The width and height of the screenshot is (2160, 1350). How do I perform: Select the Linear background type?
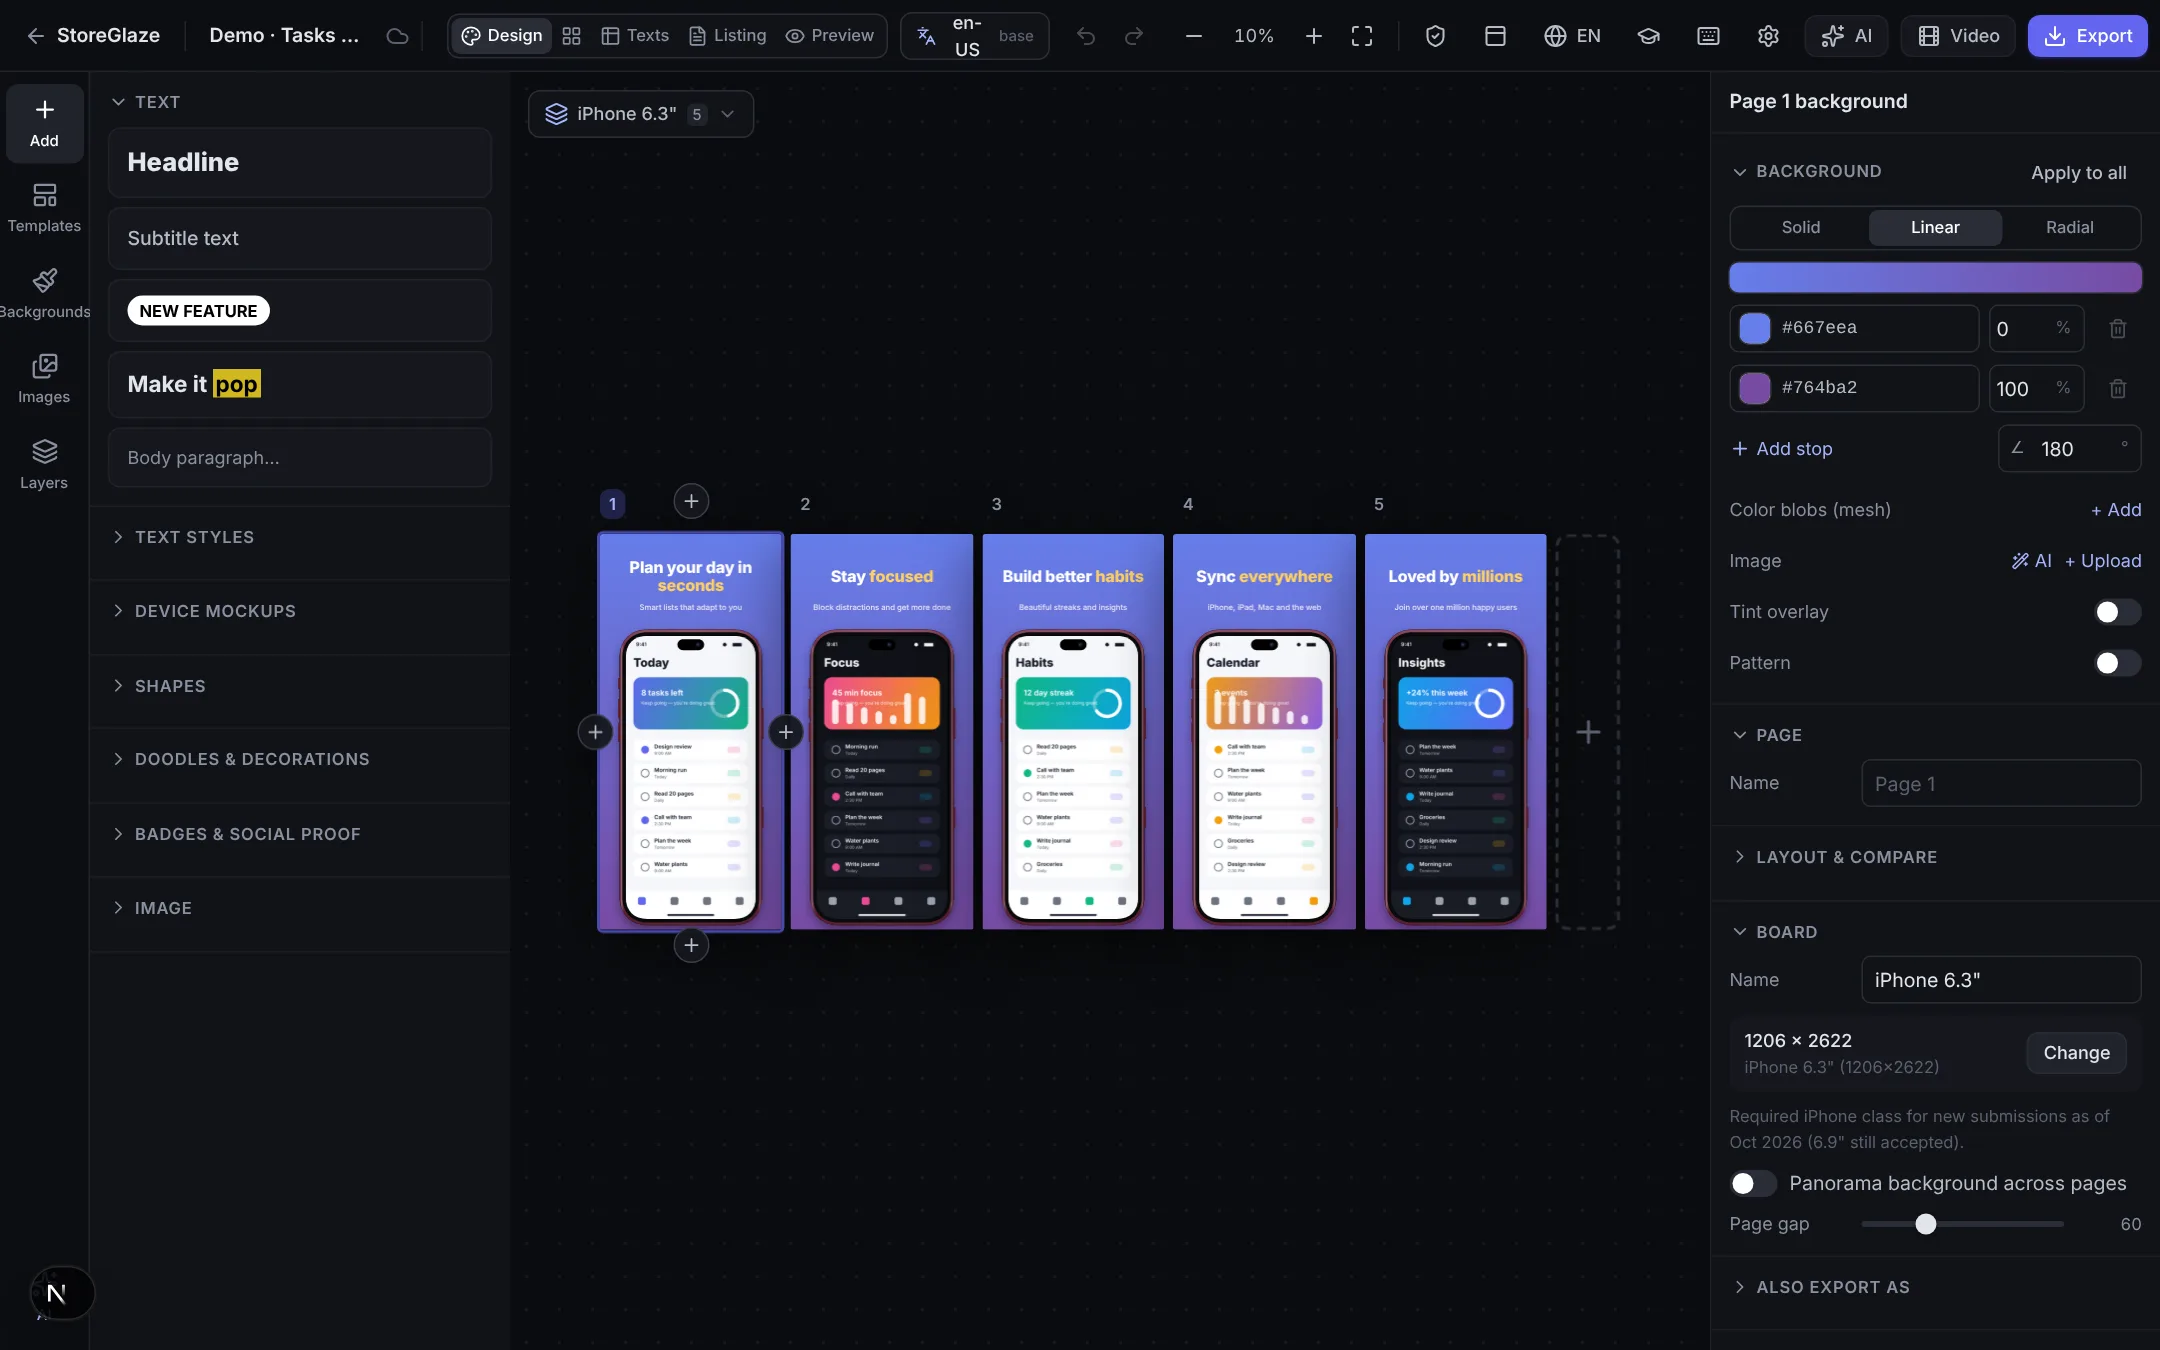point(1935,227)
